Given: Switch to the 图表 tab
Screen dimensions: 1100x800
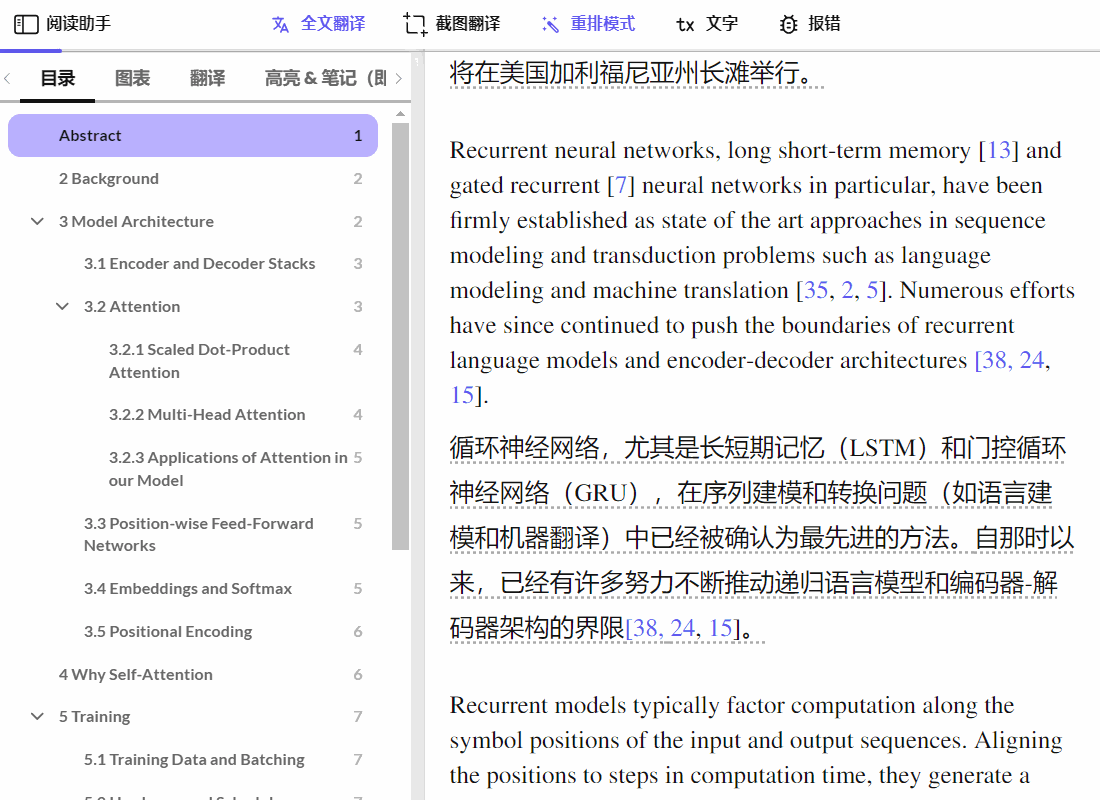Looking at the screenshot, I should [132, 78].
